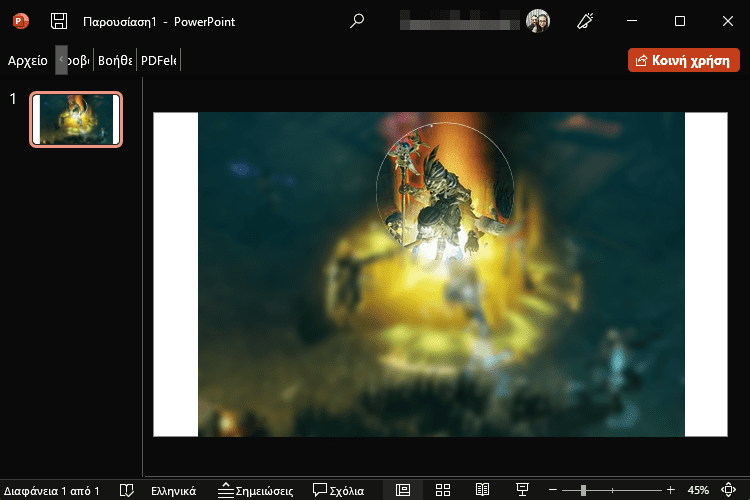Click the zoom slider handle

coord(583,490)
